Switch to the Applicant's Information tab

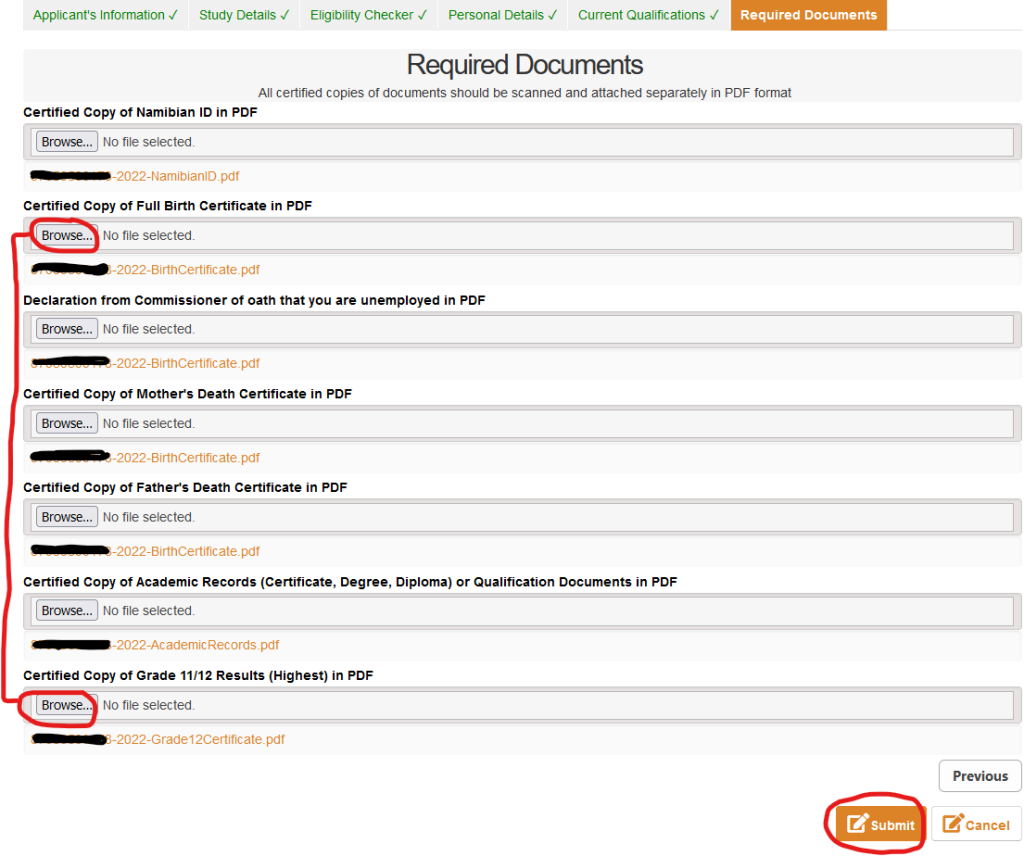click(x=104, y=15)
